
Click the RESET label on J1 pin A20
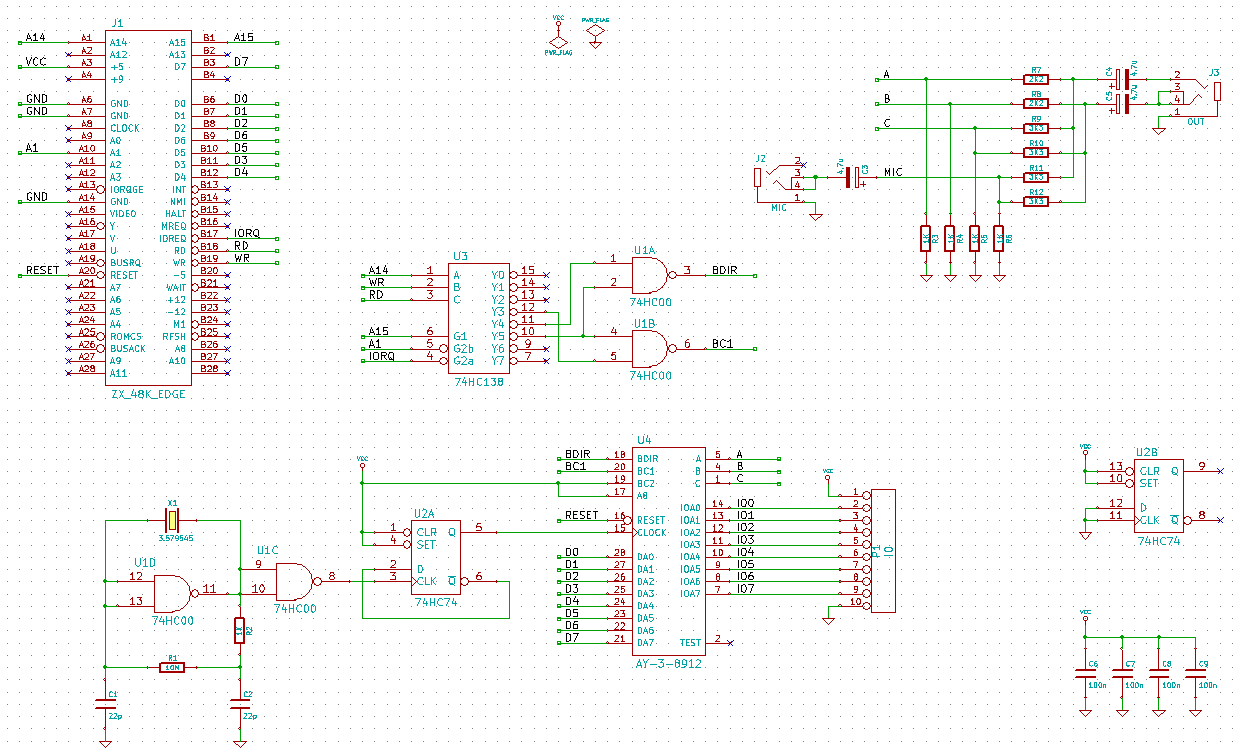pyautogui.click(x=42, y=270)
